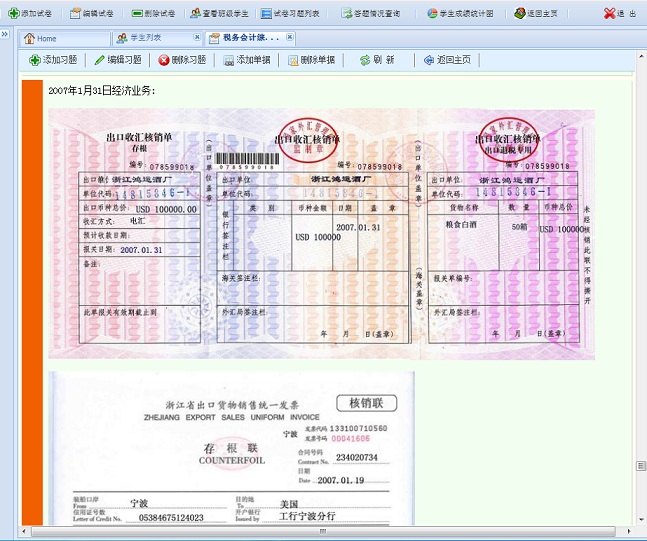Click the orange vertical bar beside the exercise
This screenshot has width=647, height=541.
click(32, 302)
